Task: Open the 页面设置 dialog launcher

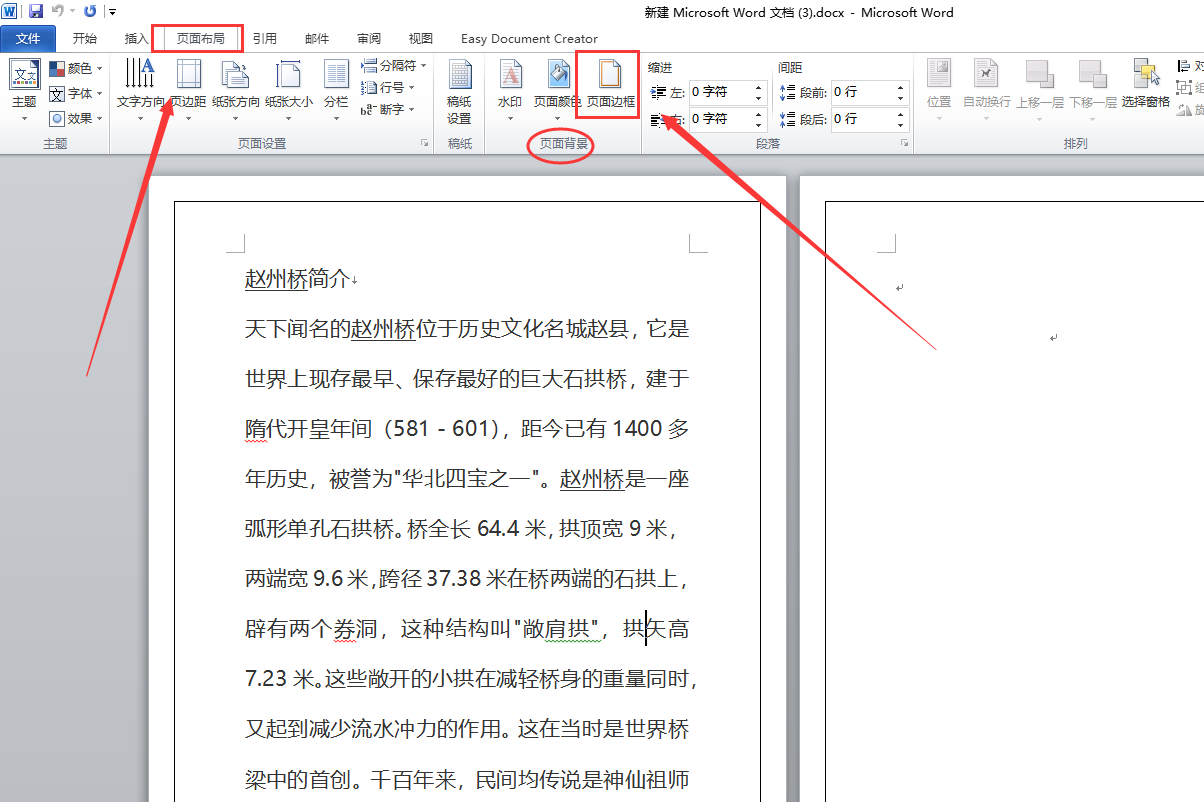Action: point(425,144)
